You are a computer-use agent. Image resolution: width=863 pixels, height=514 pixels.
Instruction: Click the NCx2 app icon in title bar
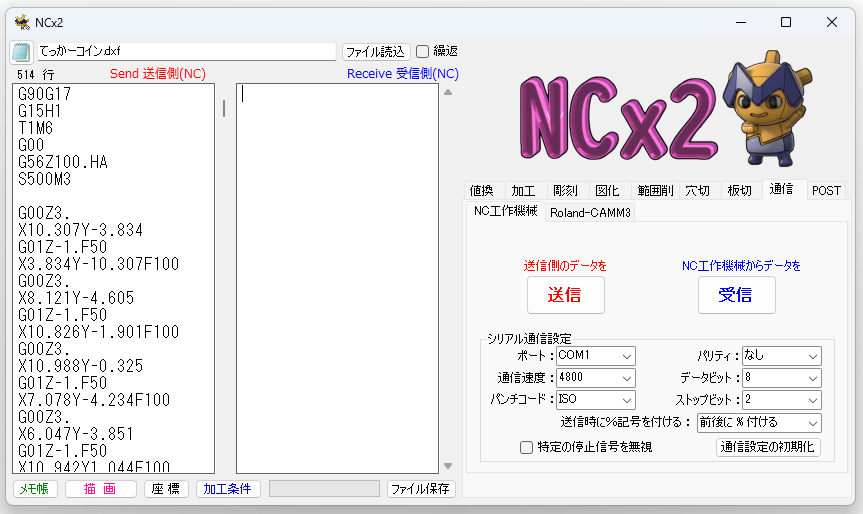(22, 22)
